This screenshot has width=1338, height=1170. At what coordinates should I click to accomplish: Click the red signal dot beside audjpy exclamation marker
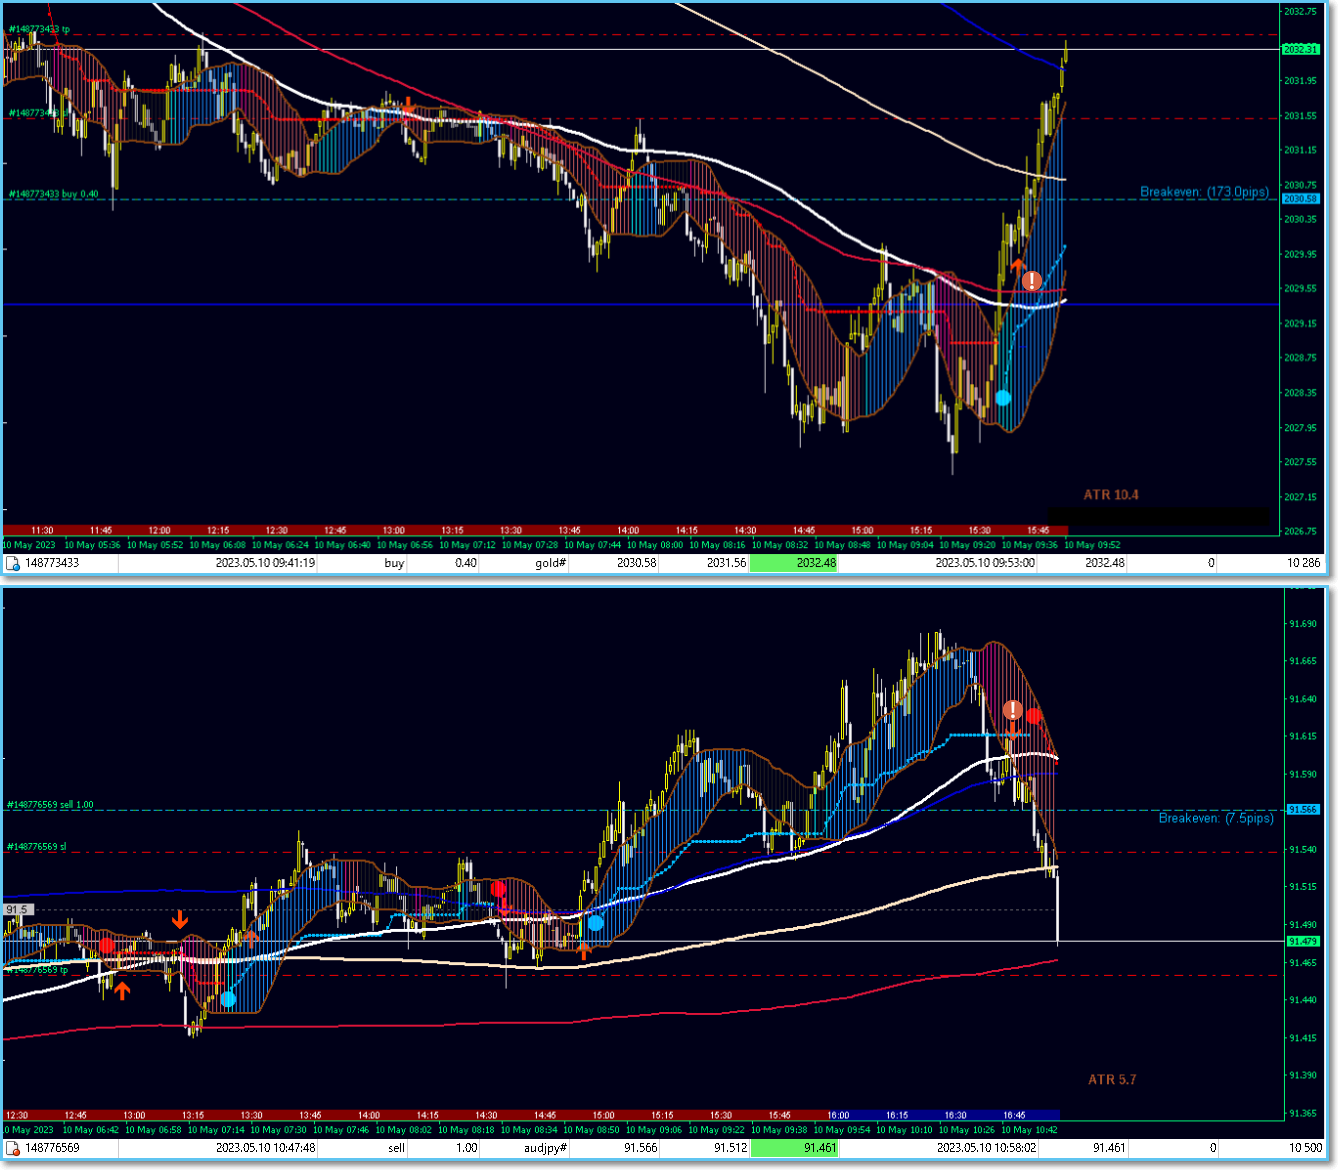point(1034,716)
